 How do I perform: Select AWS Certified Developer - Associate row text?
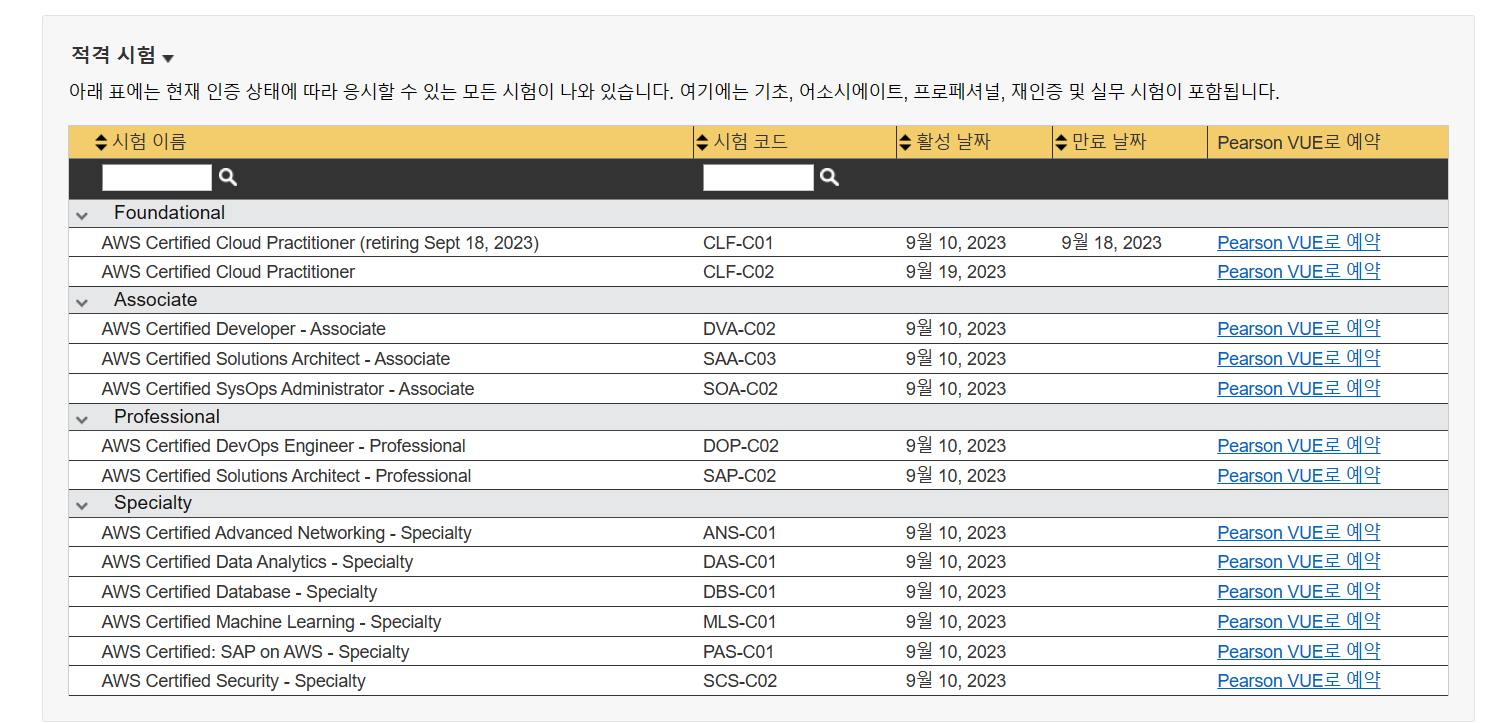243,329
